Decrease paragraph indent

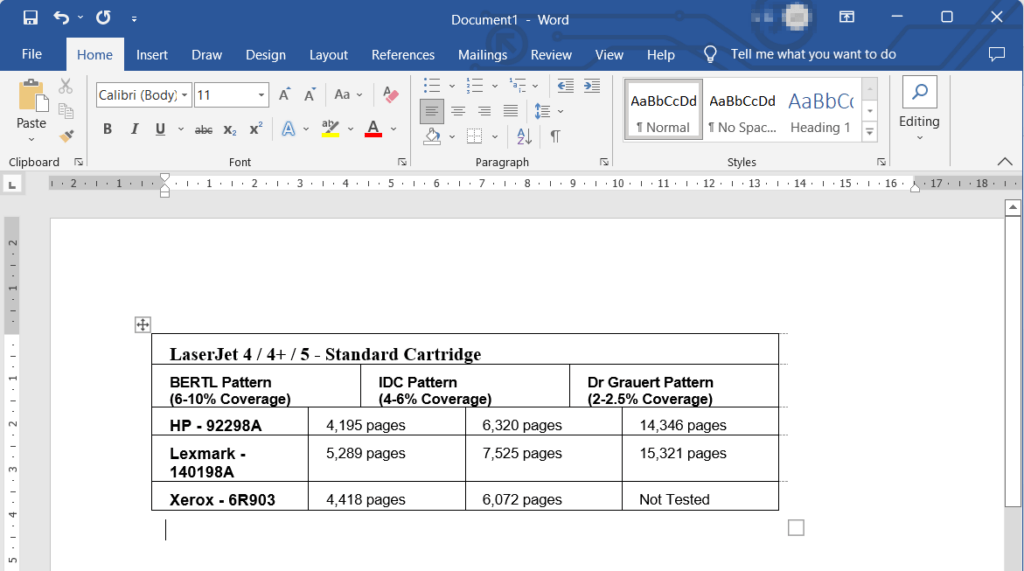[566, 86]
